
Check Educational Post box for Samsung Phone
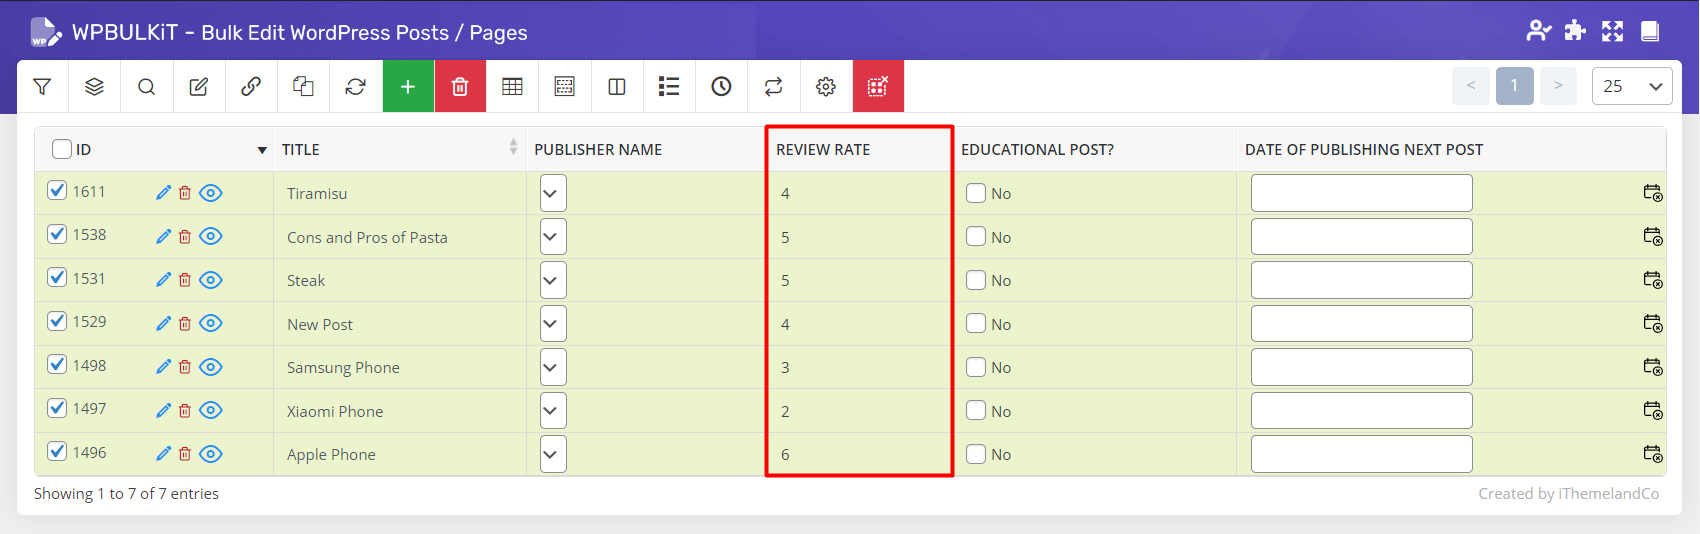(976, 367)
